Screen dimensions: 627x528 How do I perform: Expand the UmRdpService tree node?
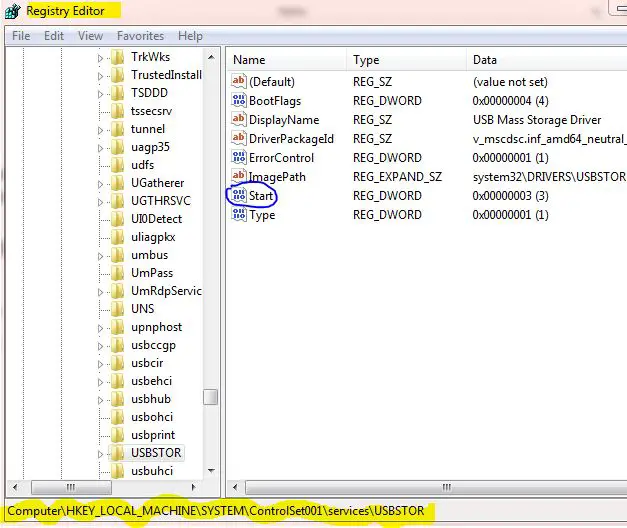(100, 292)
